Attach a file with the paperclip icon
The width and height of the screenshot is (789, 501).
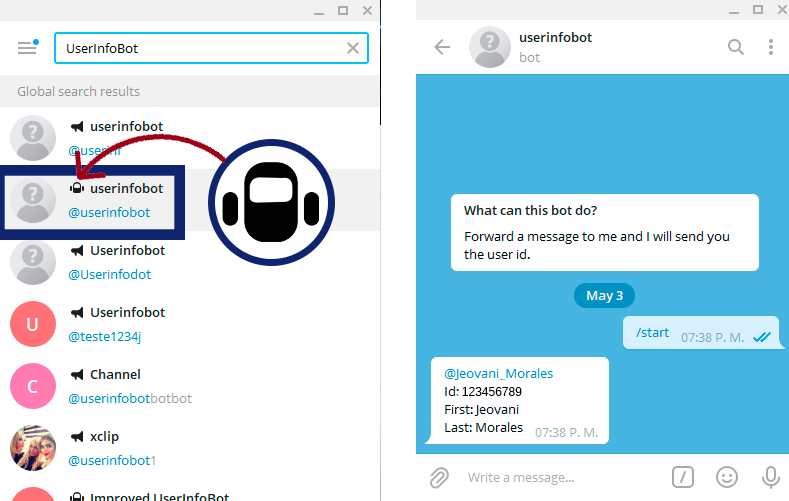coord(439,477)
